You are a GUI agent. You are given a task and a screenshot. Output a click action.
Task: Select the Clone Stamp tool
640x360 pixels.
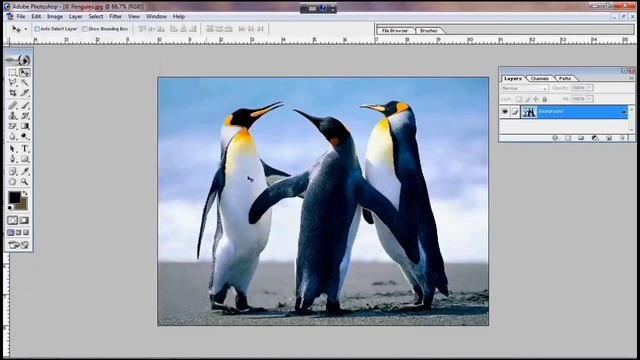(13, 116)
